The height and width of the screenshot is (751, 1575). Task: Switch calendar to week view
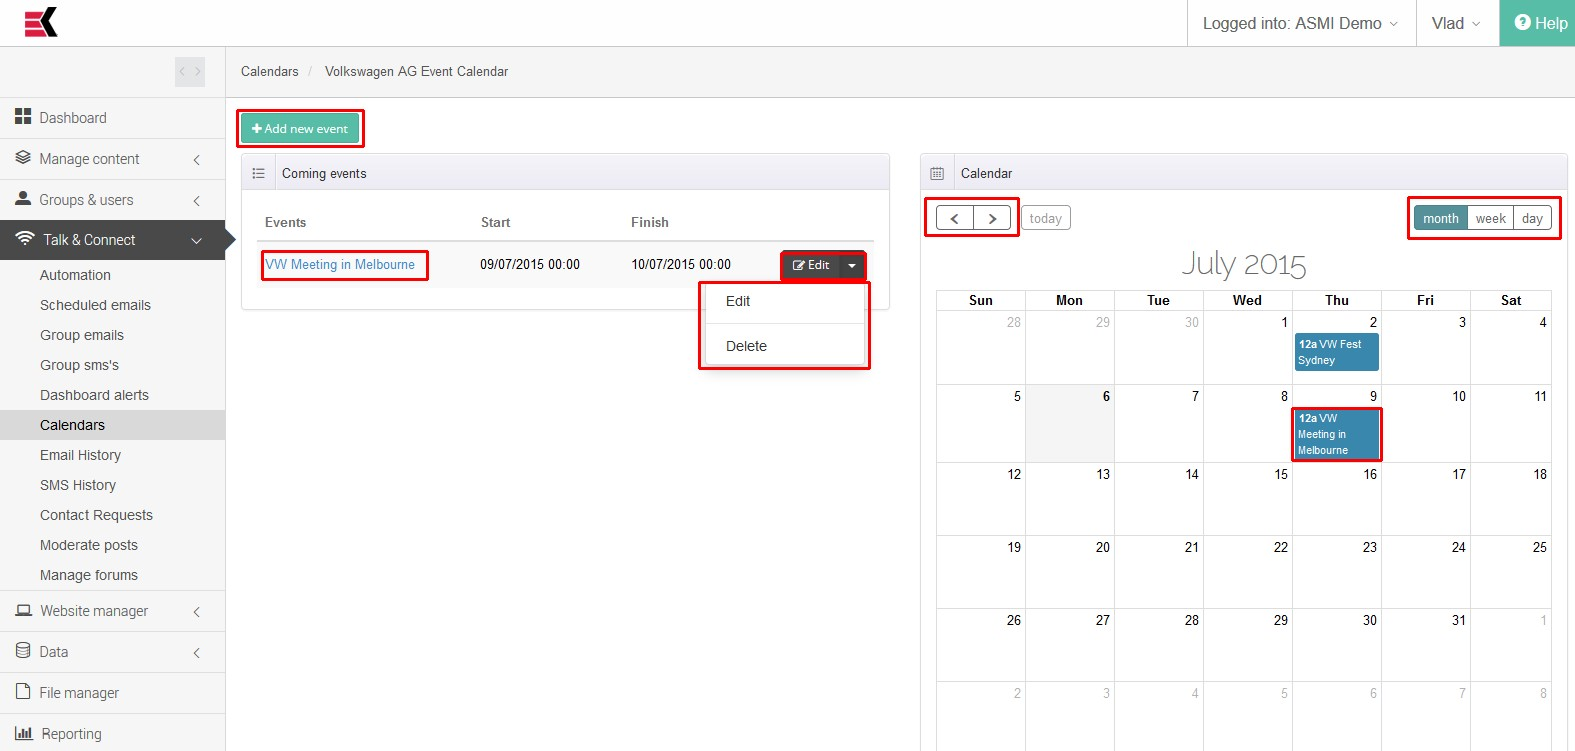pyautogui.click(x=1490, y=218)
